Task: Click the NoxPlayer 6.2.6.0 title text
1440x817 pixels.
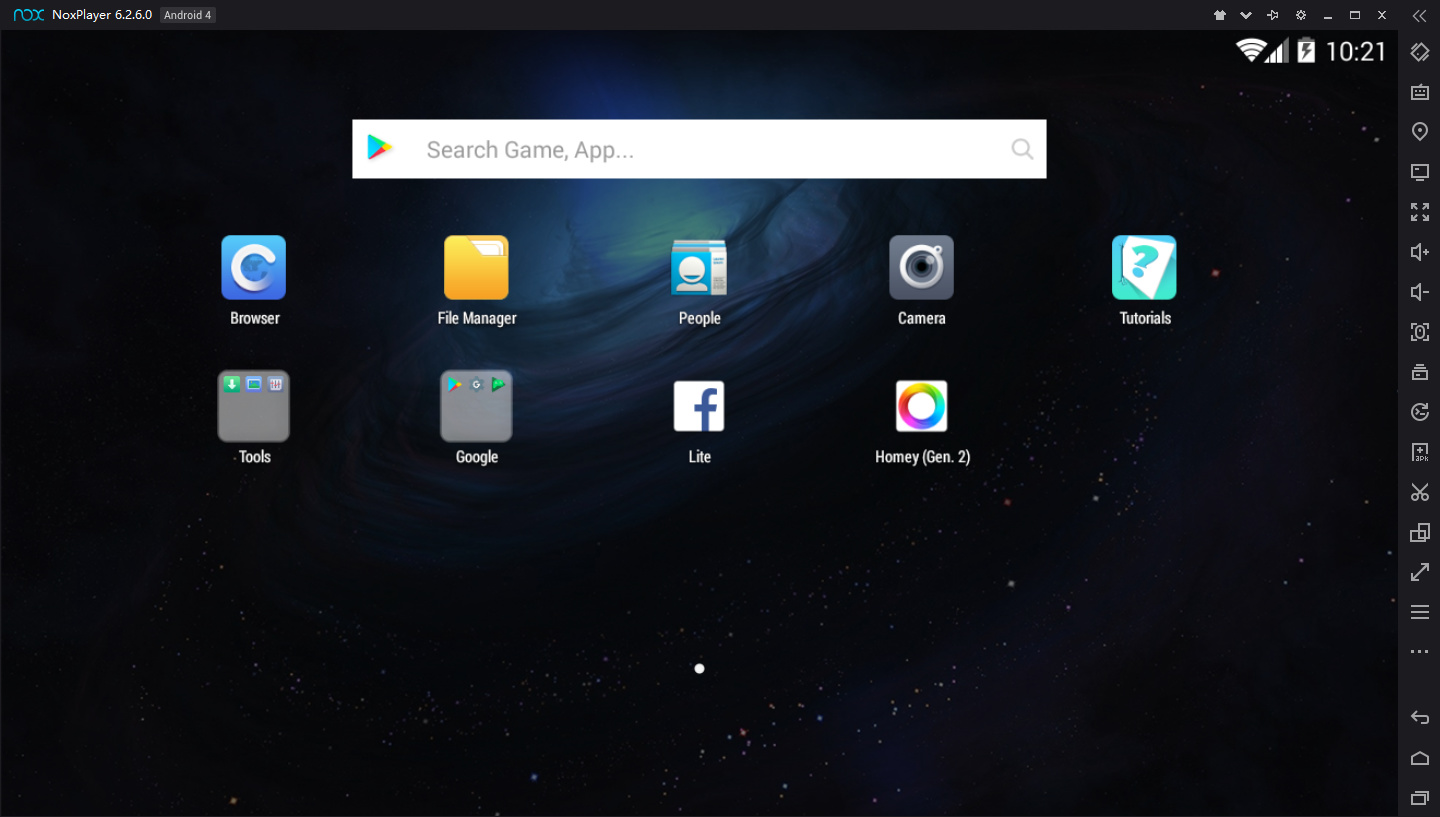Action: [x=102, y=15]
